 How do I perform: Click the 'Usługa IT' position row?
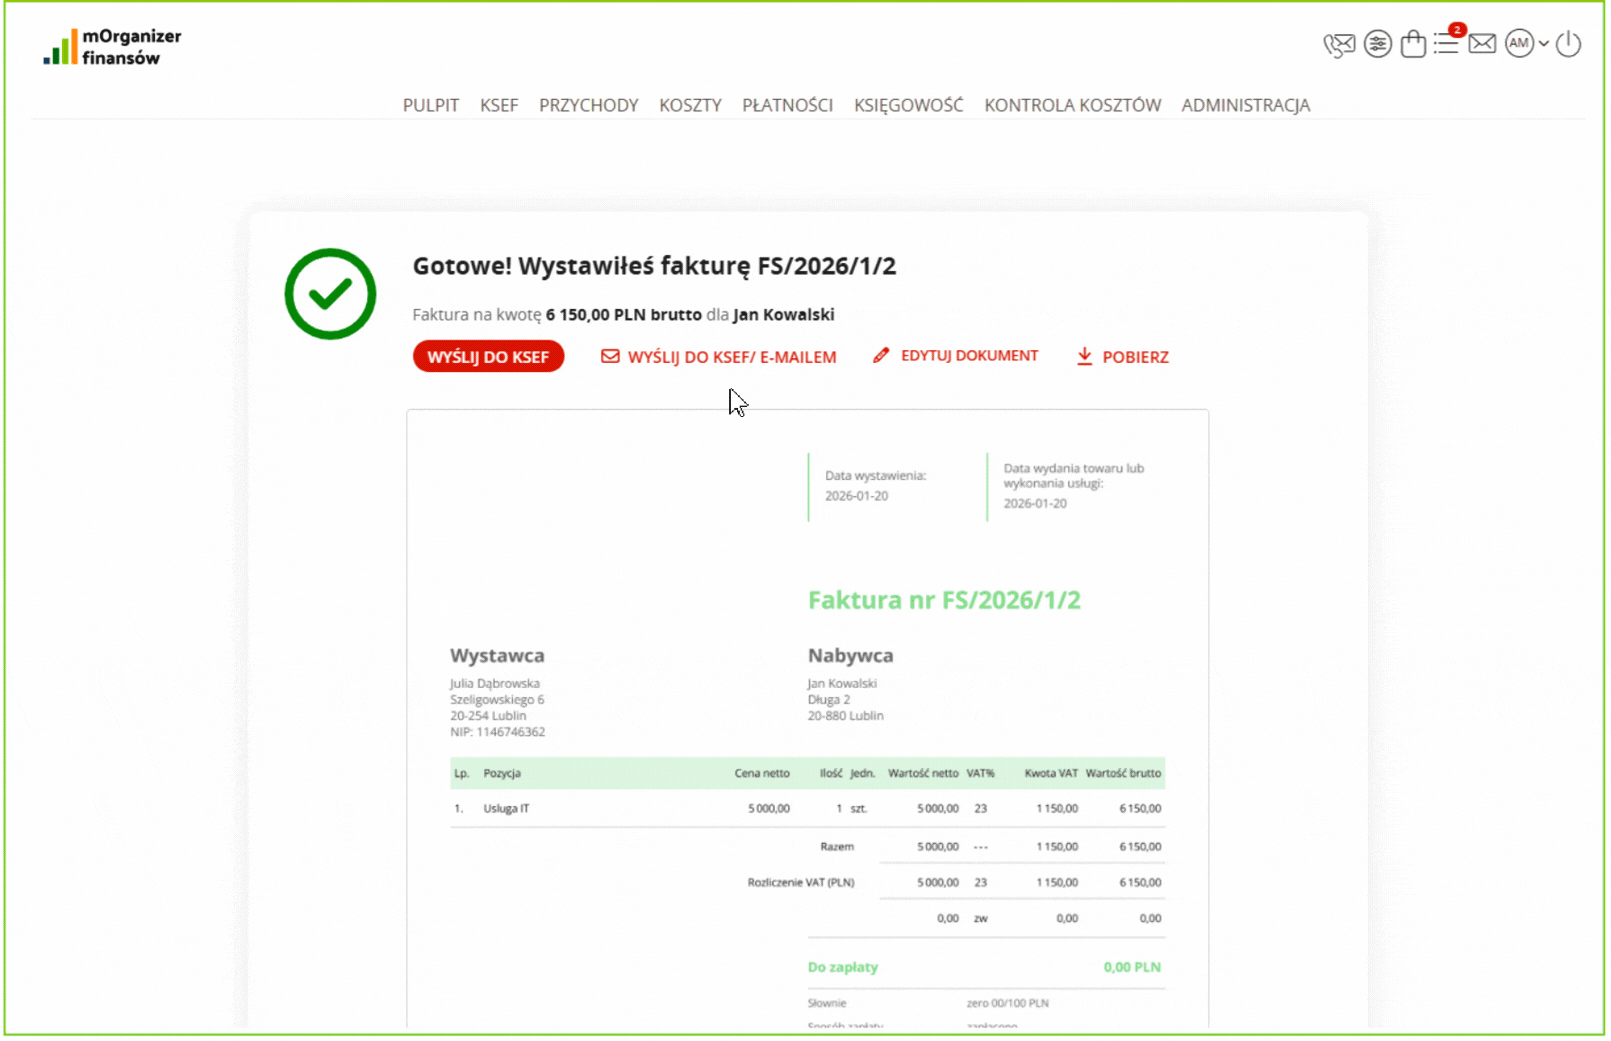807,809
